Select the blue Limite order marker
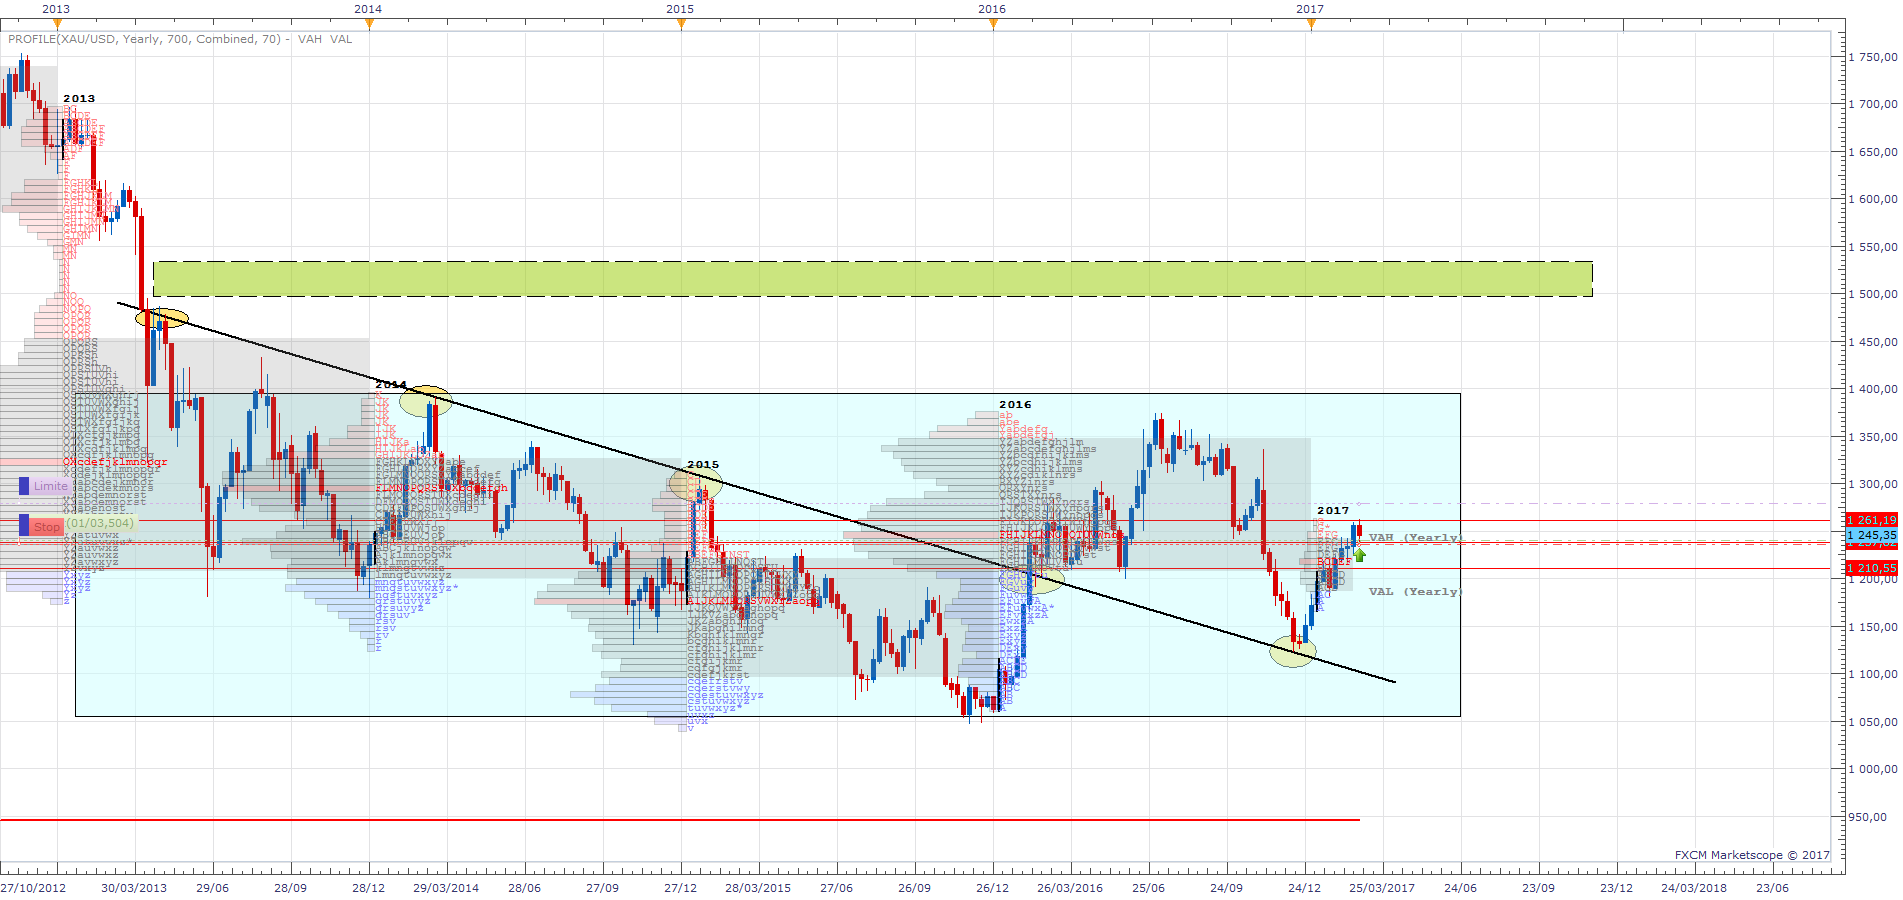Viewport: 1903px width, 900px height. (x=45, y=486)
